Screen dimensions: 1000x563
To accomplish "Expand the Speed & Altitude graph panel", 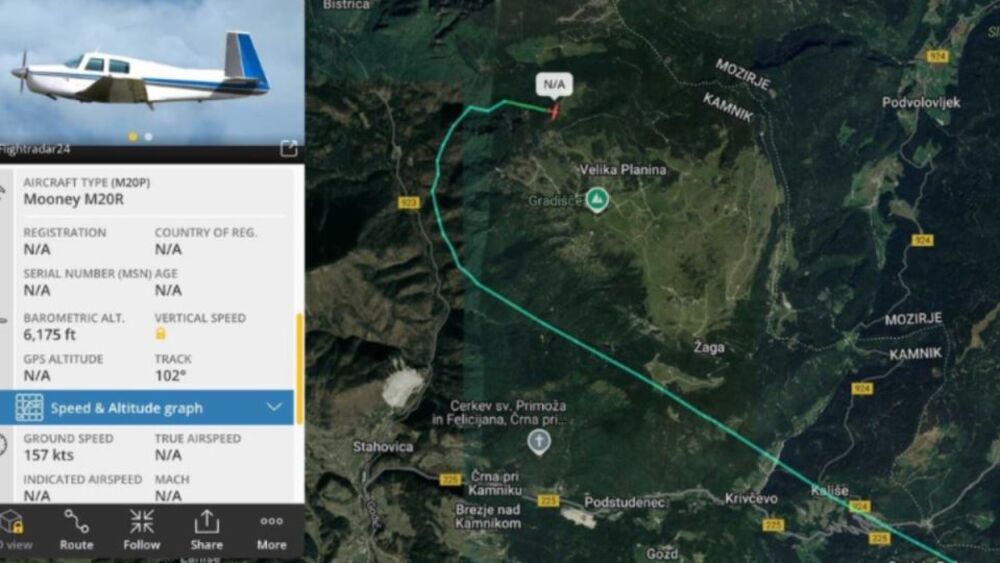I will point(147,407).
